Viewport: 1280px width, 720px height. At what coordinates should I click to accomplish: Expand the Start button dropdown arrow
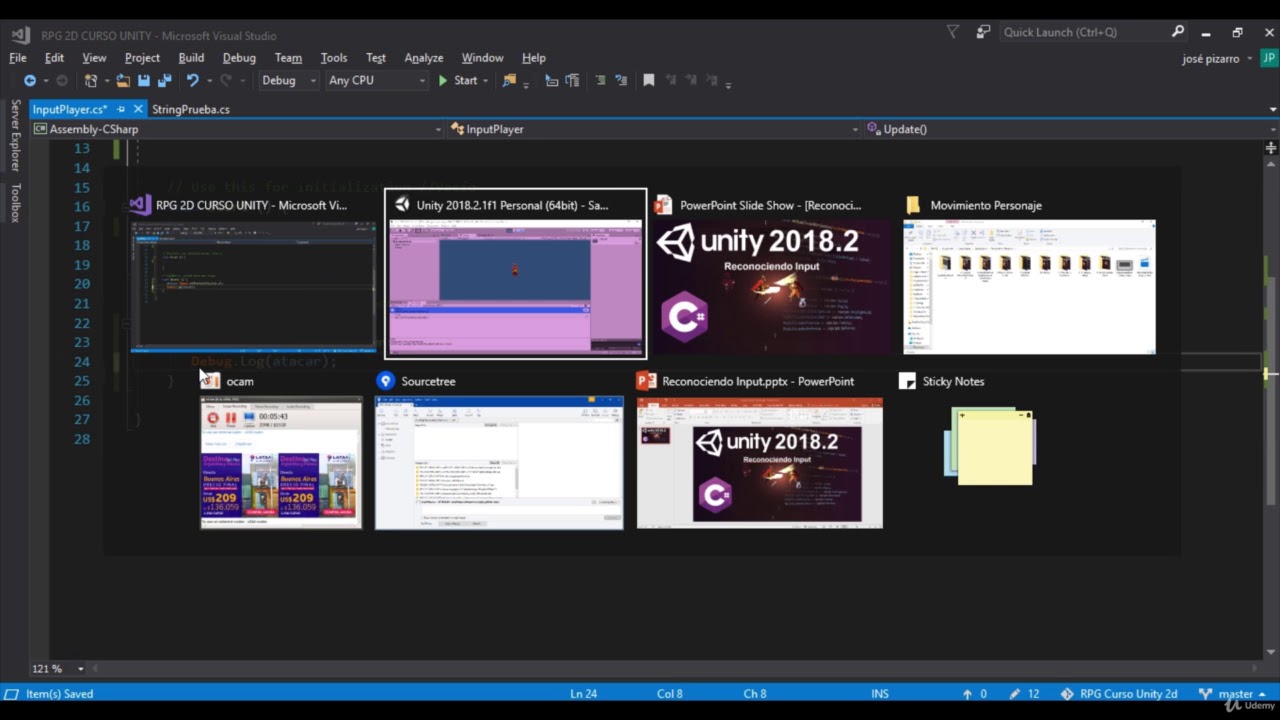486,81
